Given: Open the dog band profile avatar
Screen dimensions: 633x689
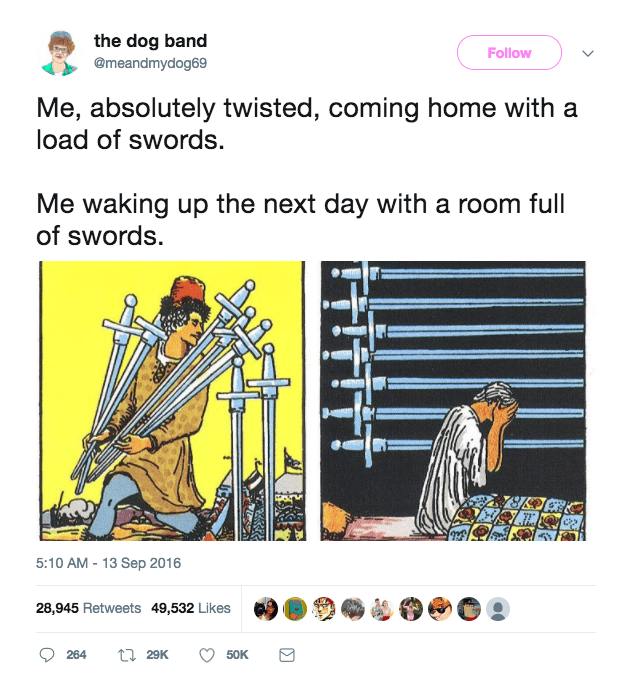Looking at the screenshot, I should pos(60,53).
